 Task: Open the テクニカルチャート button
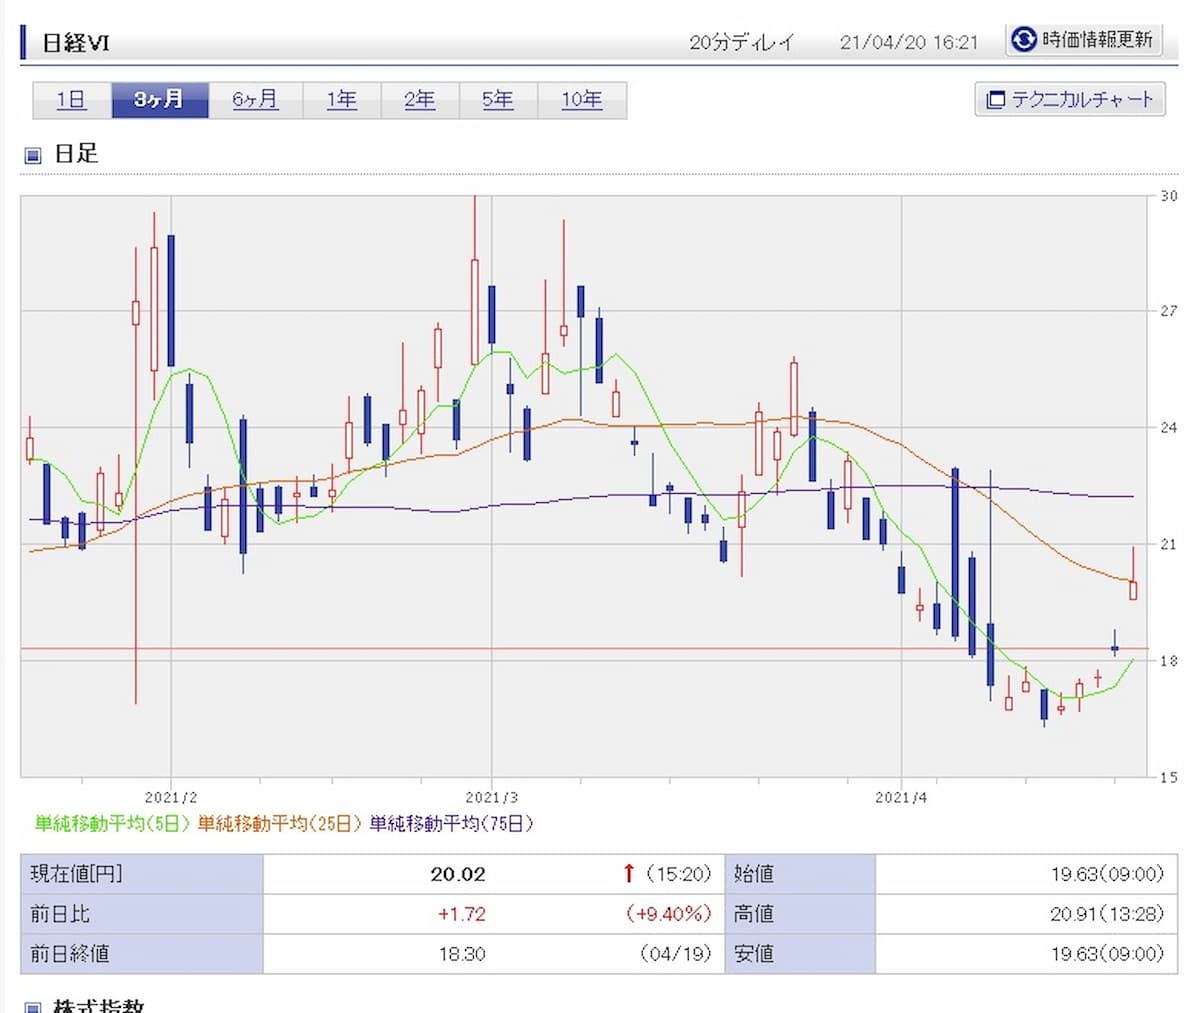[x=1069, y=100]
